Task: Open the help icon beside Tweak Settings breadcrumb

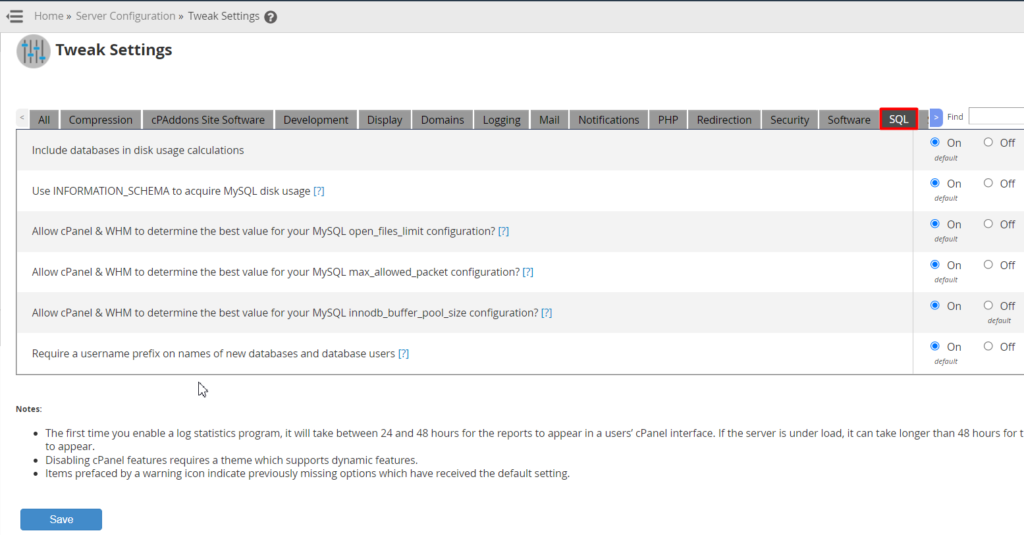Action: (270, 17)
